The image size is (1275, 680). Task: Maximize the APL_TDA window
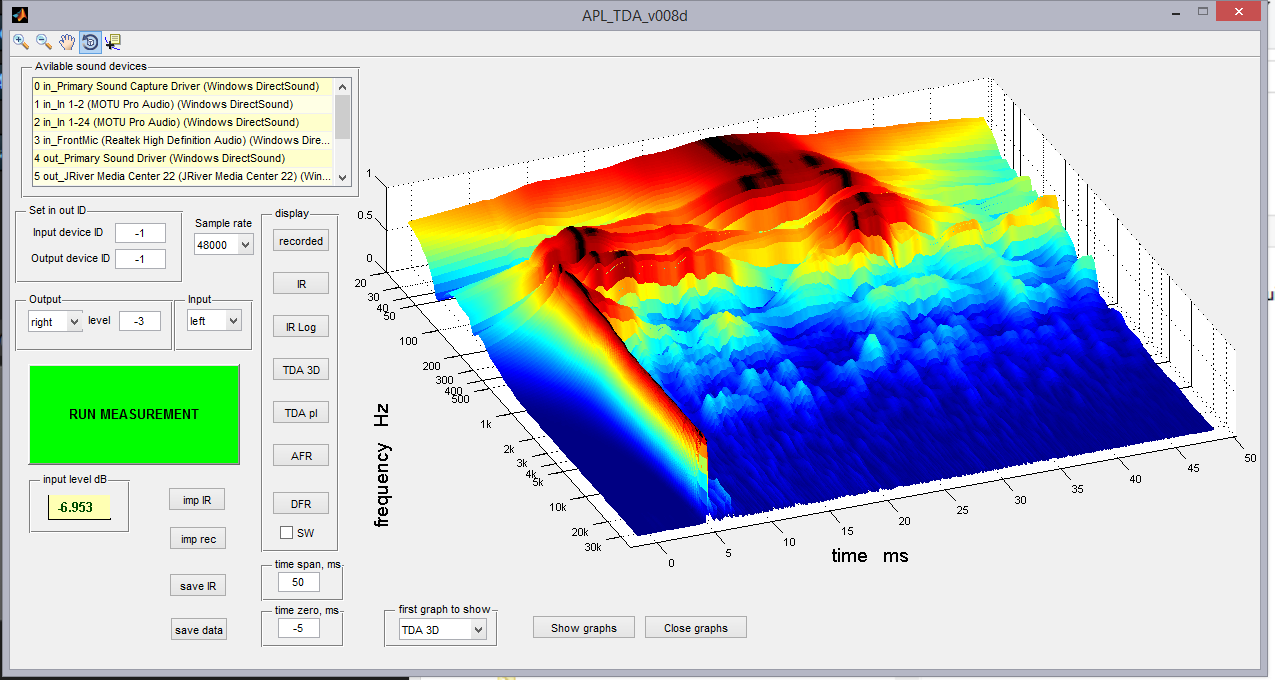pyautogui.click(x=1204, y=12)
